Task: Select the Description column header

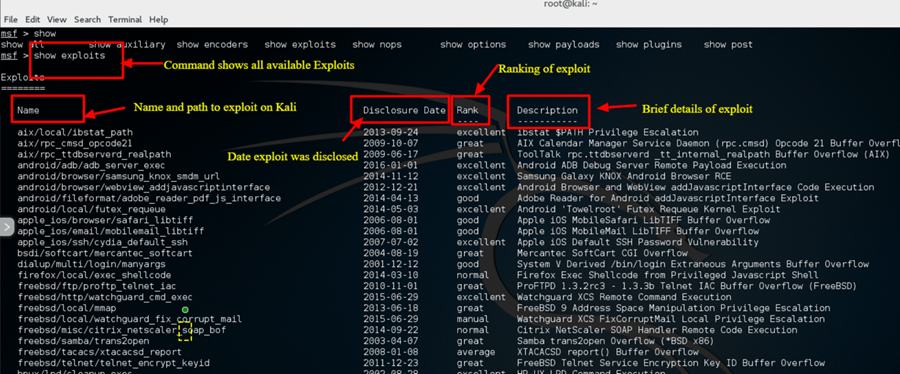Action: click(x=547, y=110)
